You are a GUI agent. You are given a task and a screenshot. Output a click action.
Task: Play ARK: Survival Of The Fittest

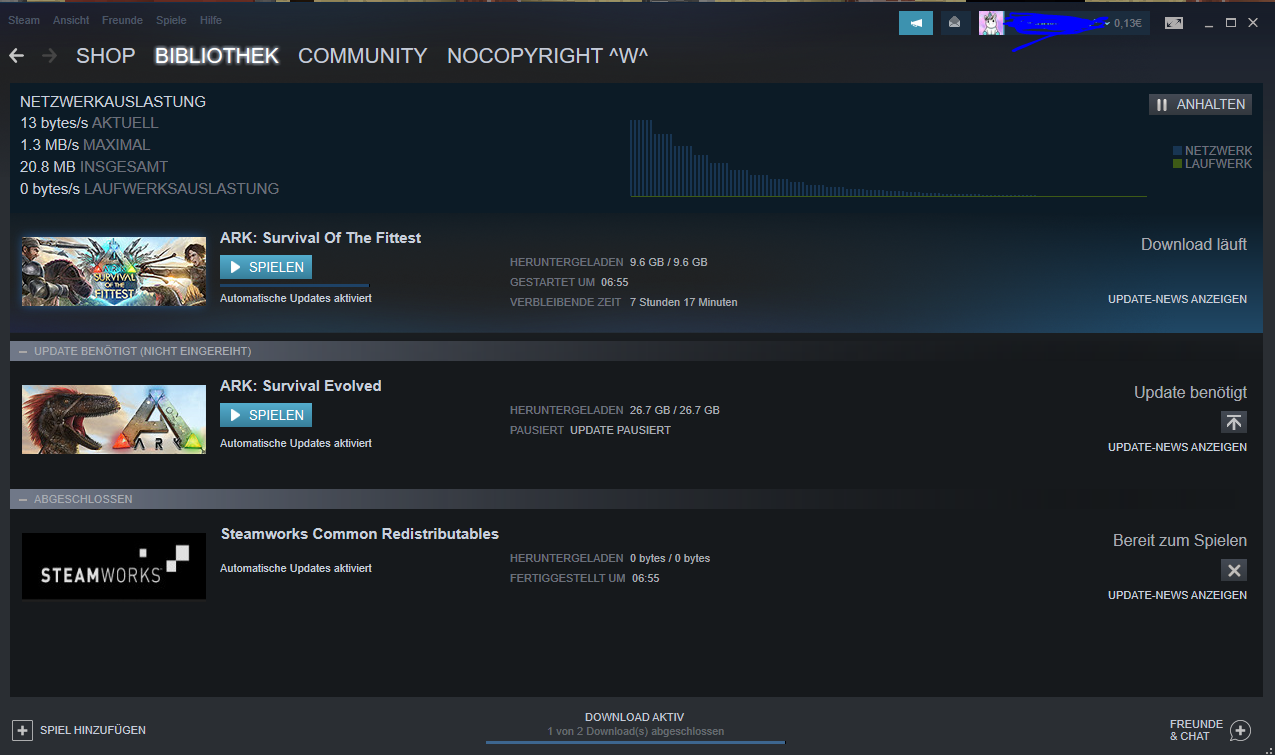[266, 267]
